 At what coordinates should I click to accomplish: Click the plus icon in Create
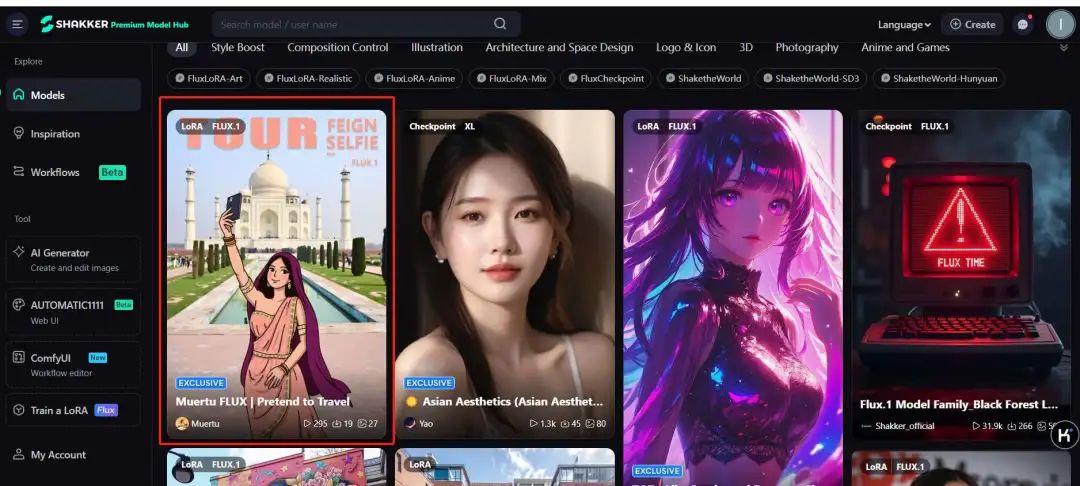[x=955, y=25]
